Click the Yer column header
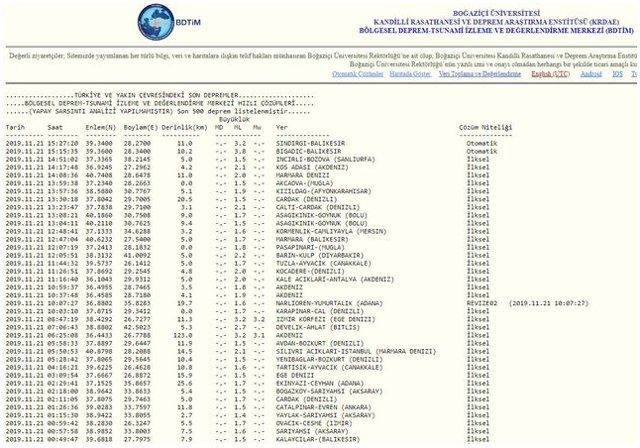 tap(282, 127)
